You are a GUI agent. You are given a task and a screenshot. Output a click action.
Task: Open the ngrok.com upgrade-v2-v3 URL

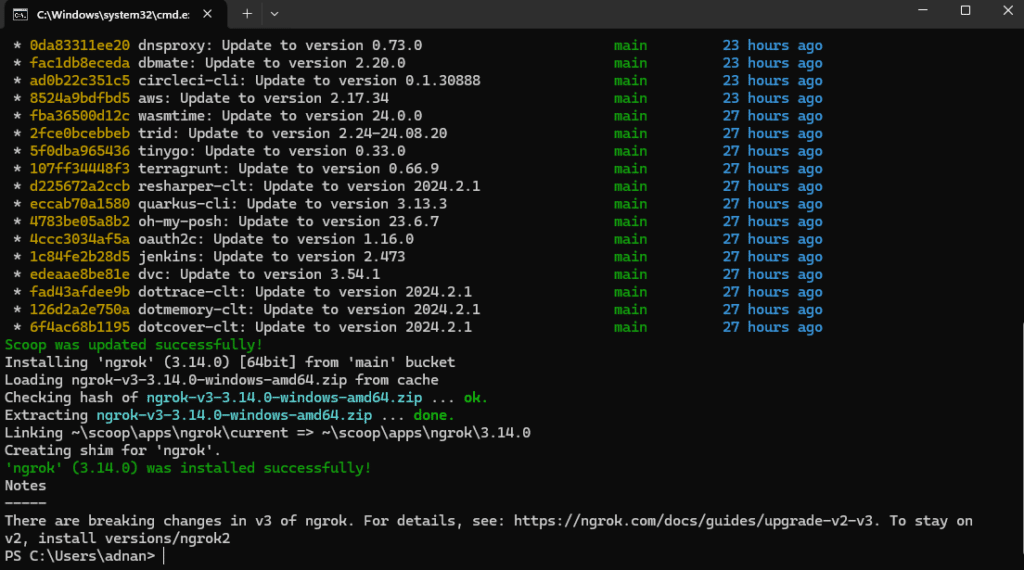[x=696, y=521]
